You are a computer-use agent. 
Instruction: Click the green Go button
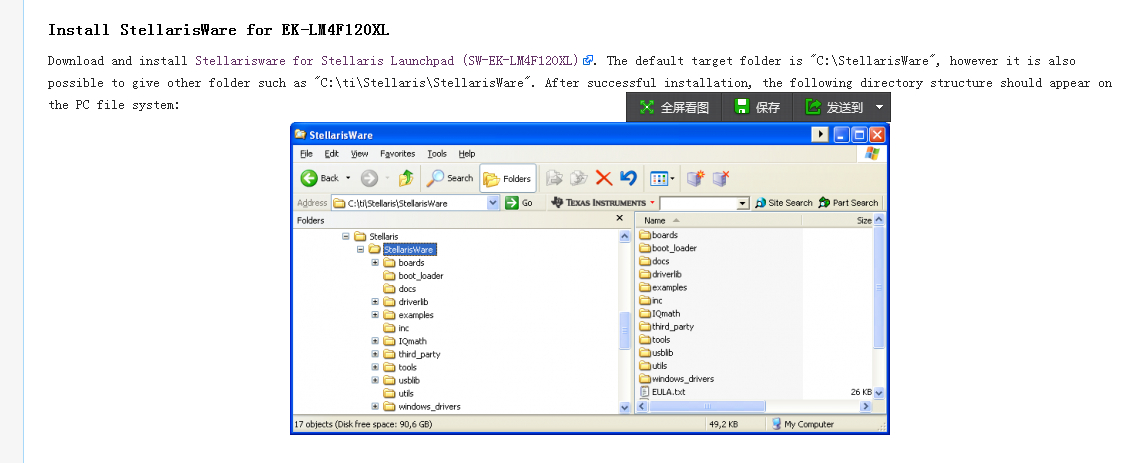pos(520,203)
